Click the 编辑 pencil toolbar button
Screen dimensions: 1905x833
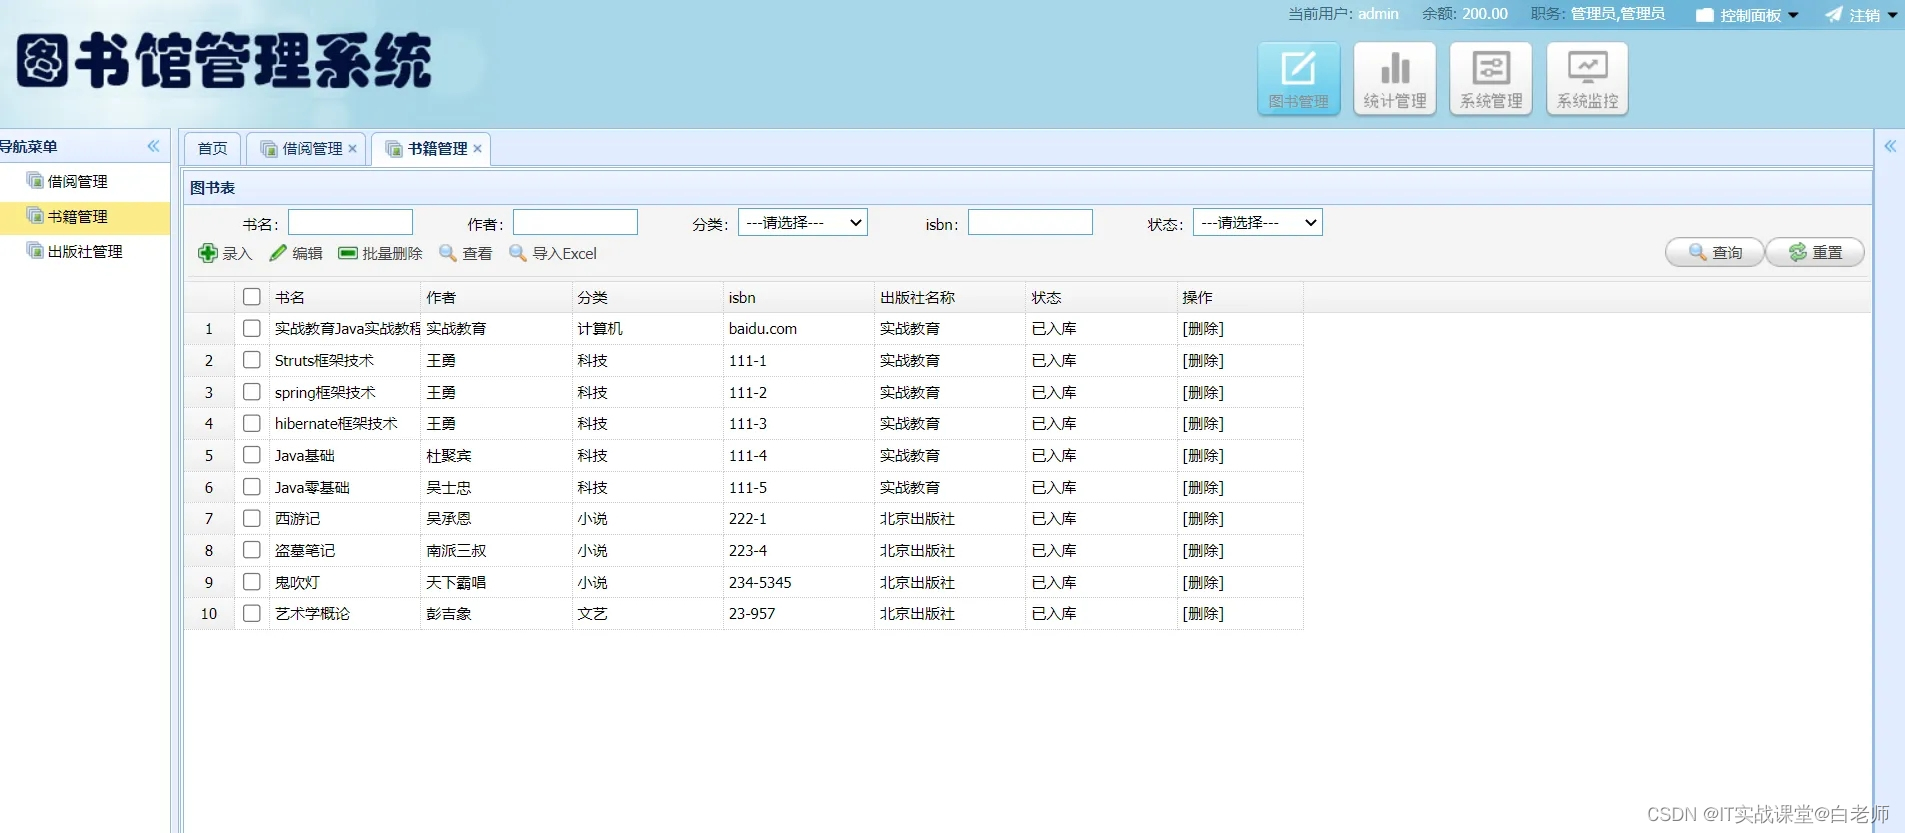click(x=296, y=253)
